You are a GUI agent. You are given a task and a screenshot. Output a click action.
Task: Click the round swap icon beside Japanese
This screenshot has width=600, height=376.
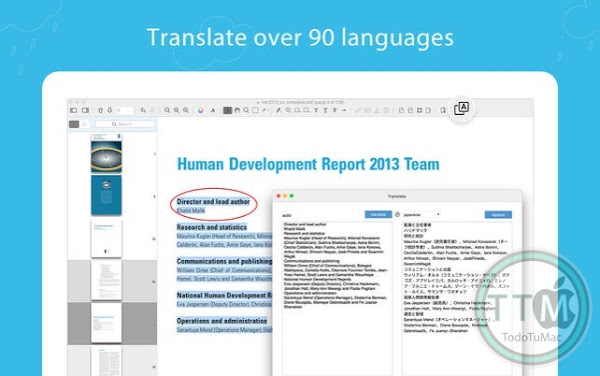pos(397,215)
